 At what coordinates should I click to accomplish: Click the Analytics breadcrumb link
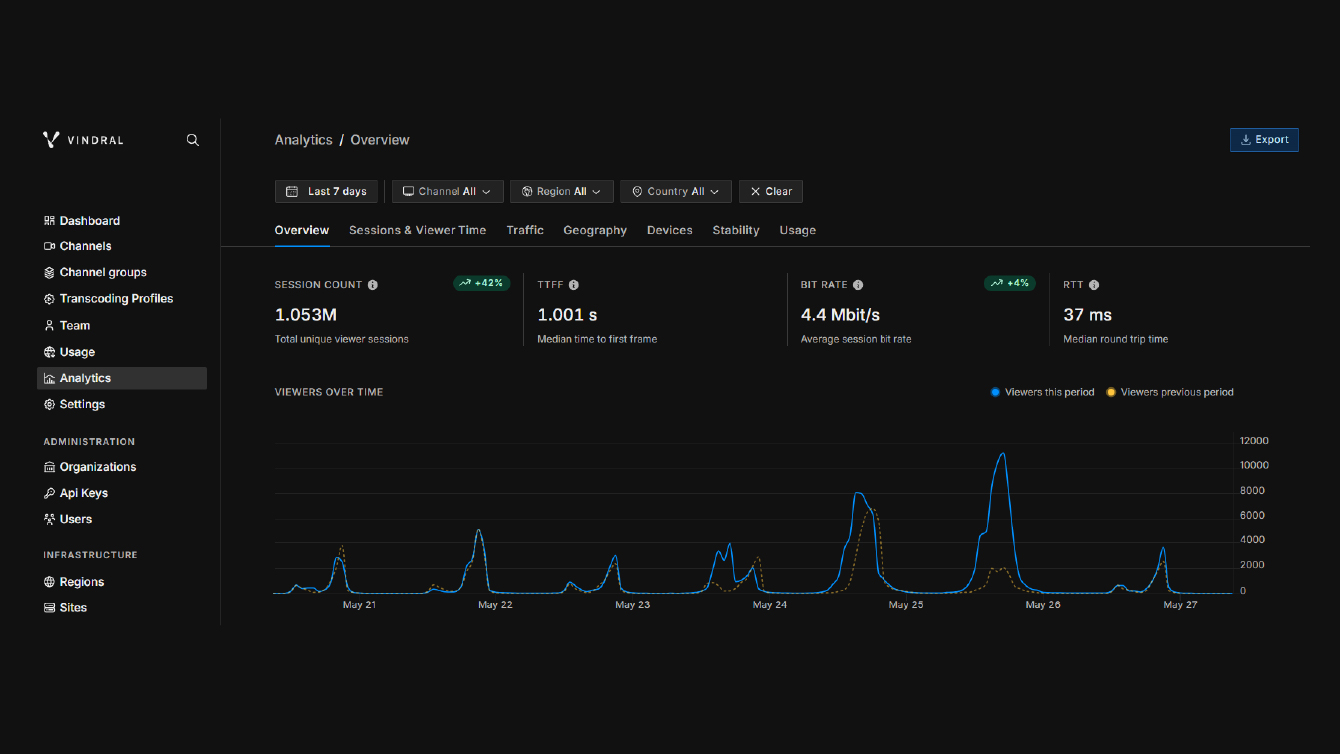coord(303,140)
